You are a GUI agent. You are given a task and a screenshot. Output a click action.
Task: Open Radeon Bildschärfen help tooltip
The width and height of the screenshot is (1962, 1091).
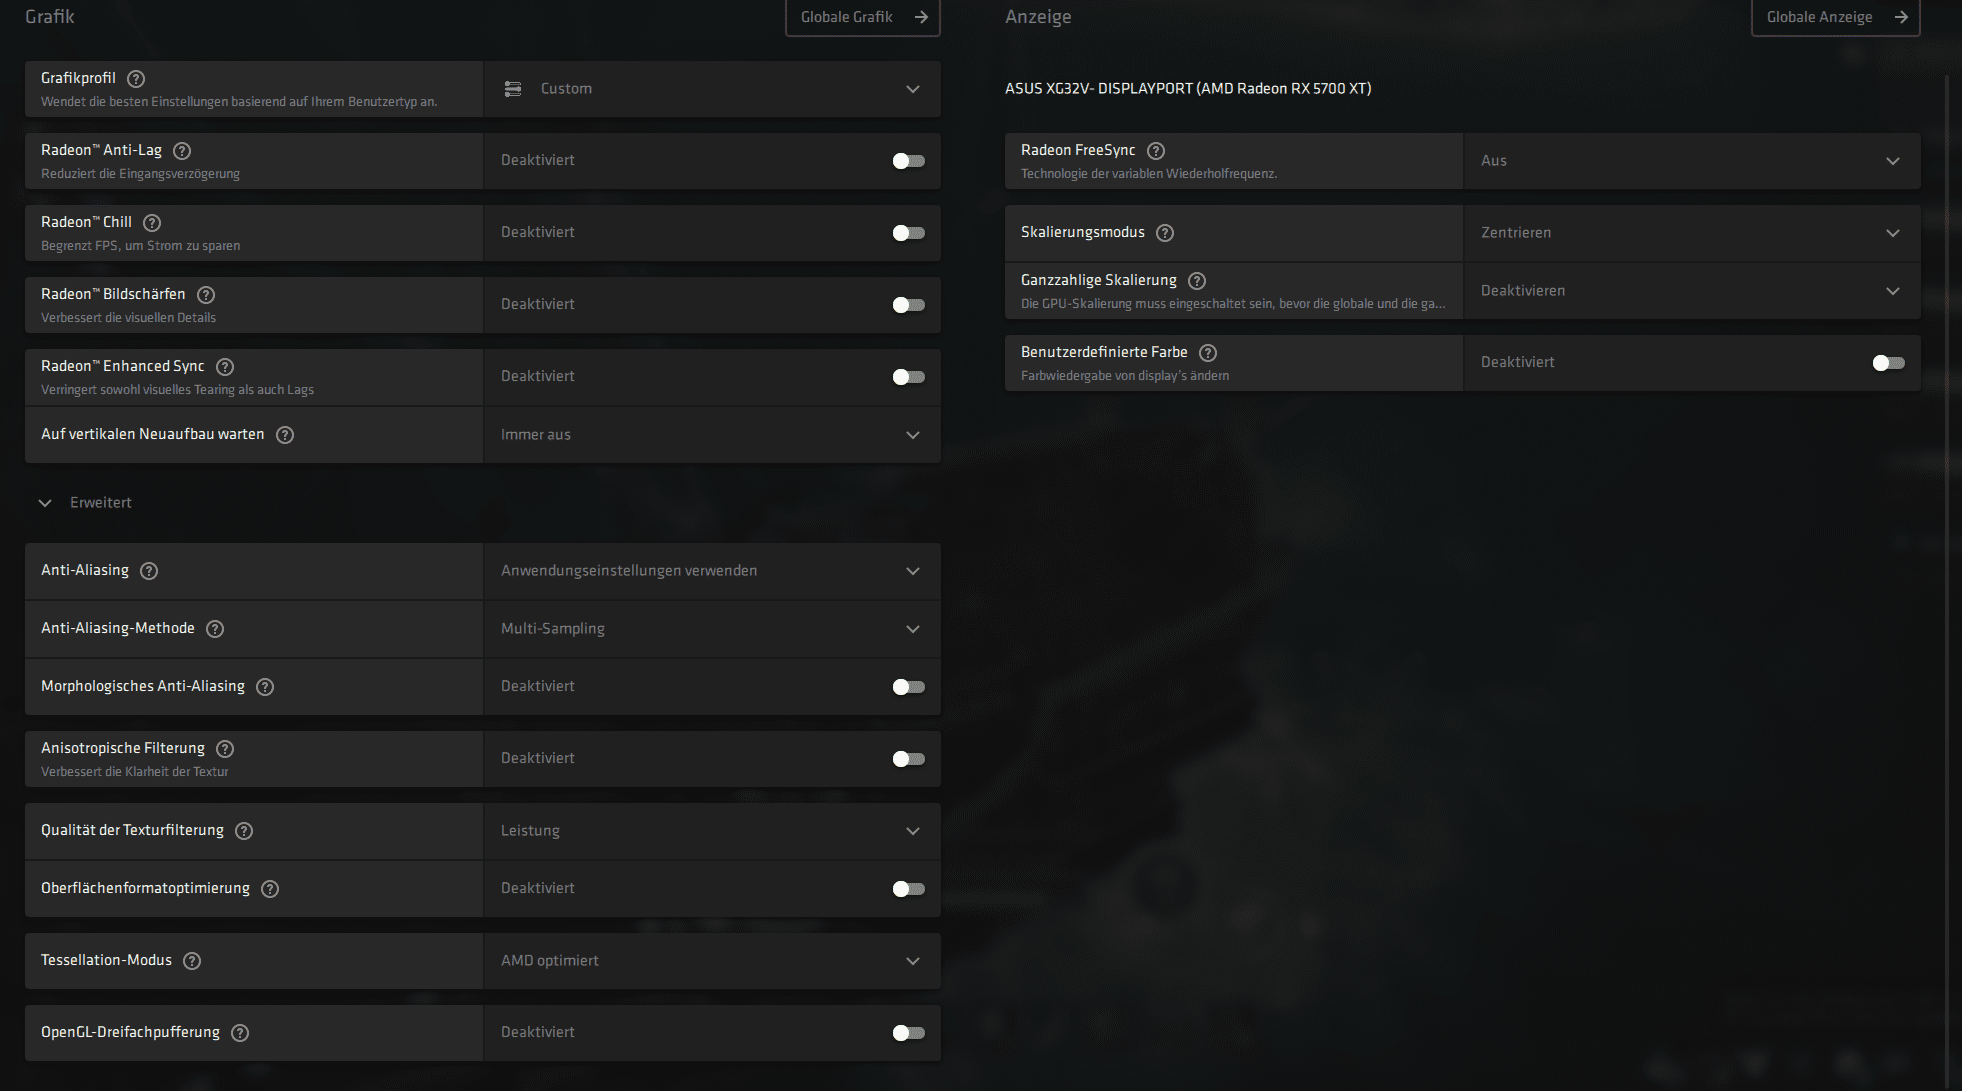pos(206,295)
